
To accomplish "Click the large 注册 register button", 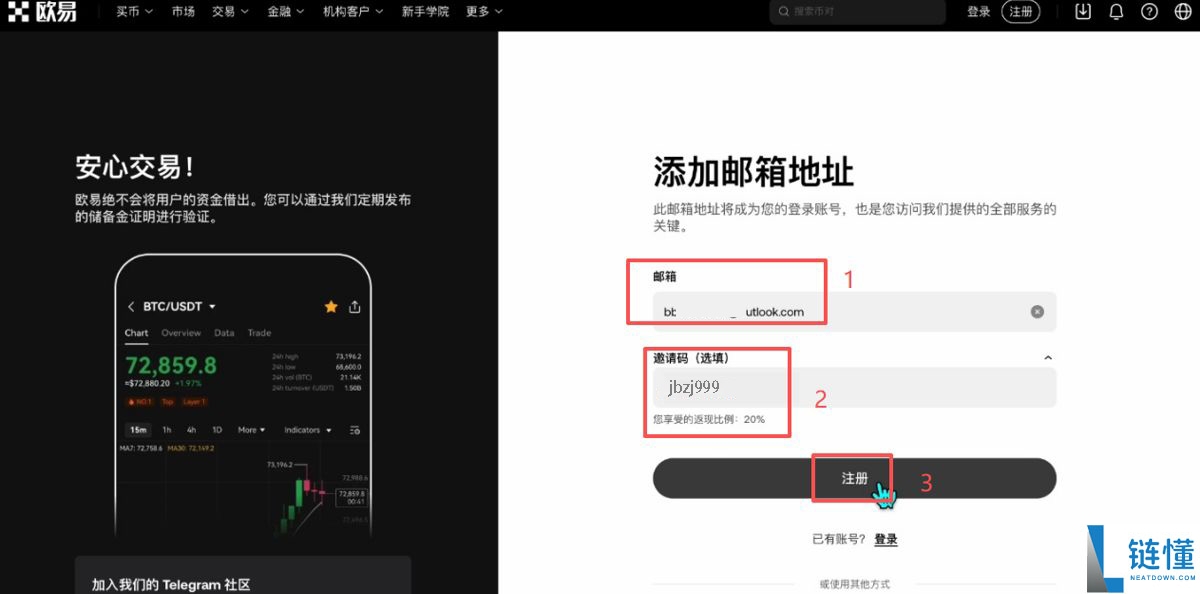I will point(854,478).
